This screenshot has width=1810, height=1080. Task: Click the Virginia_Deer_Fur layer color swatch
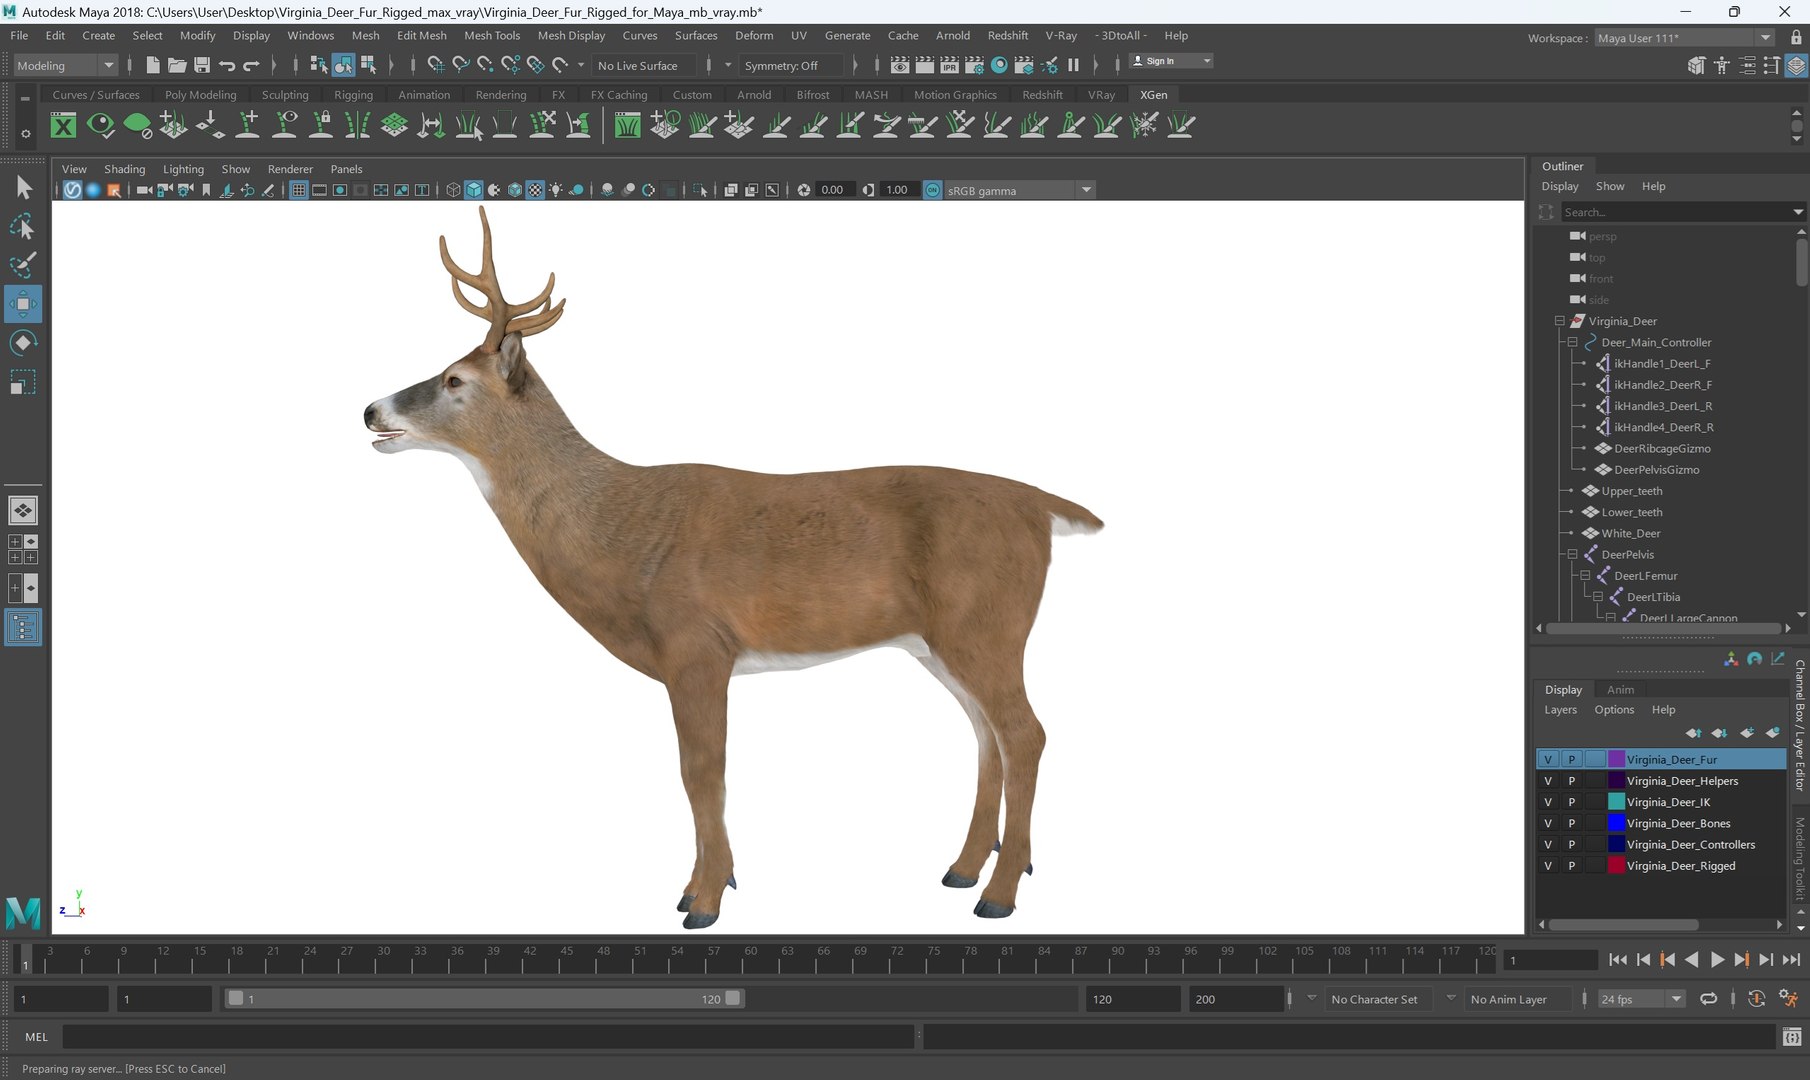click(1616, 759)
